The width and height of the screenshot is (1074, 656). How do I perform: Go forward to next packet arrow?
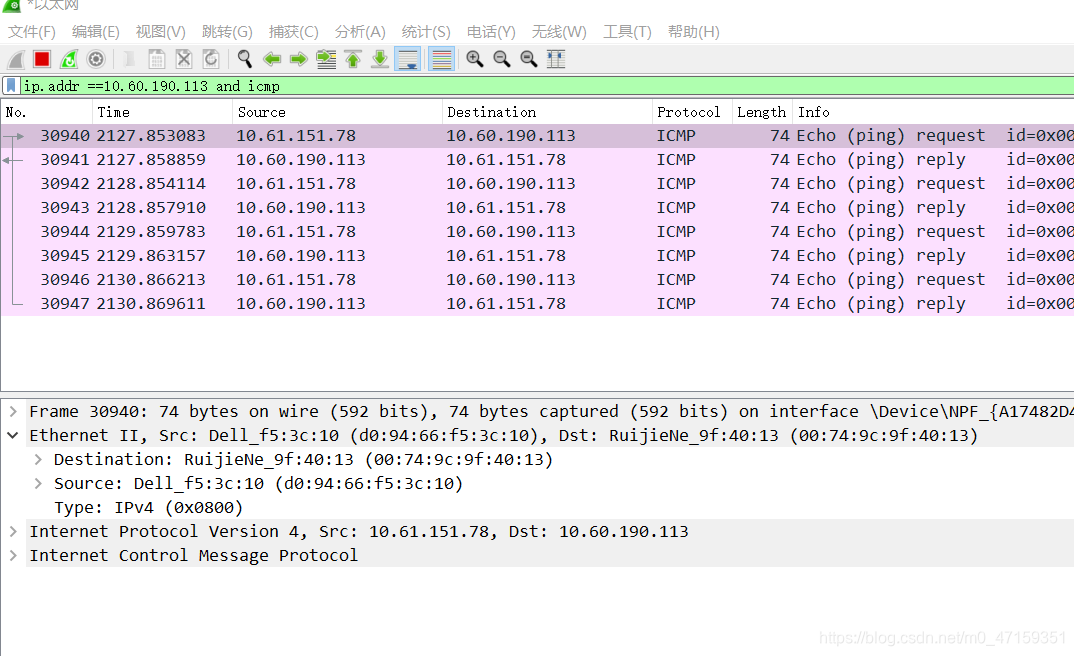pyautogui.click(x=299, y=60)
